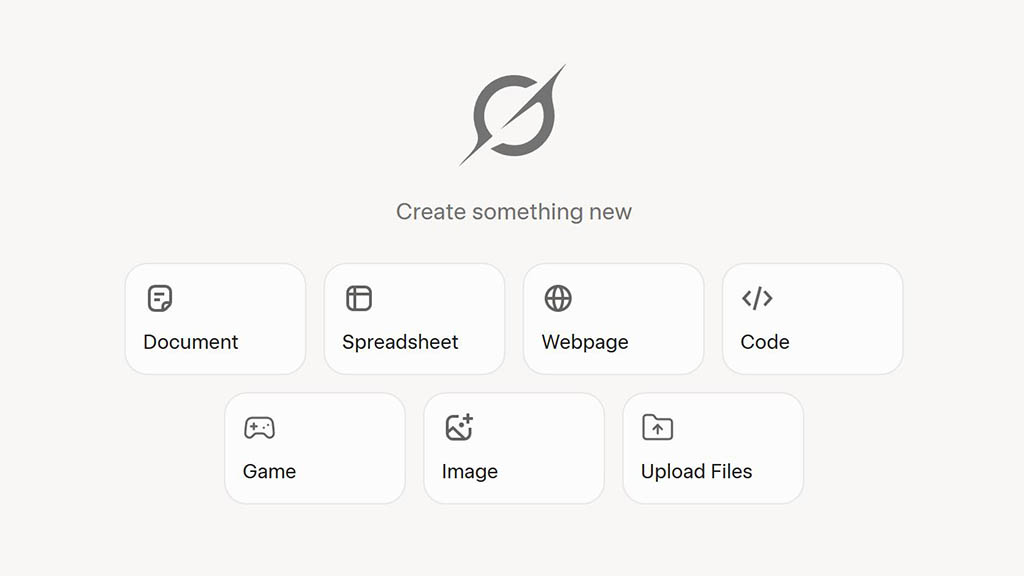Viewport: 1024px width, 576px height.
Task: Open the "Upload Files" label text
Action: tap(696, 472)
